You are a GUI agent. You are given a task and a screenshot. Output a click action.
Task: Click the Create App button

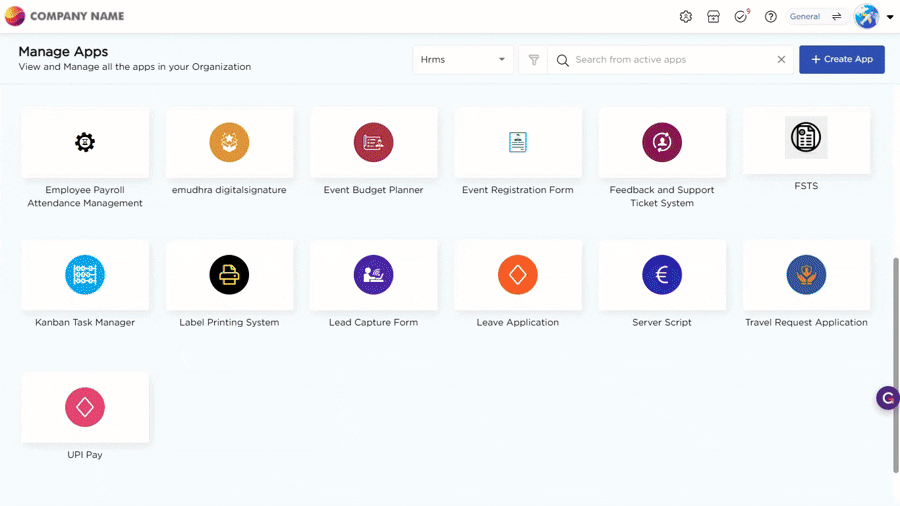pyautogui.click(x=842, y=60)
